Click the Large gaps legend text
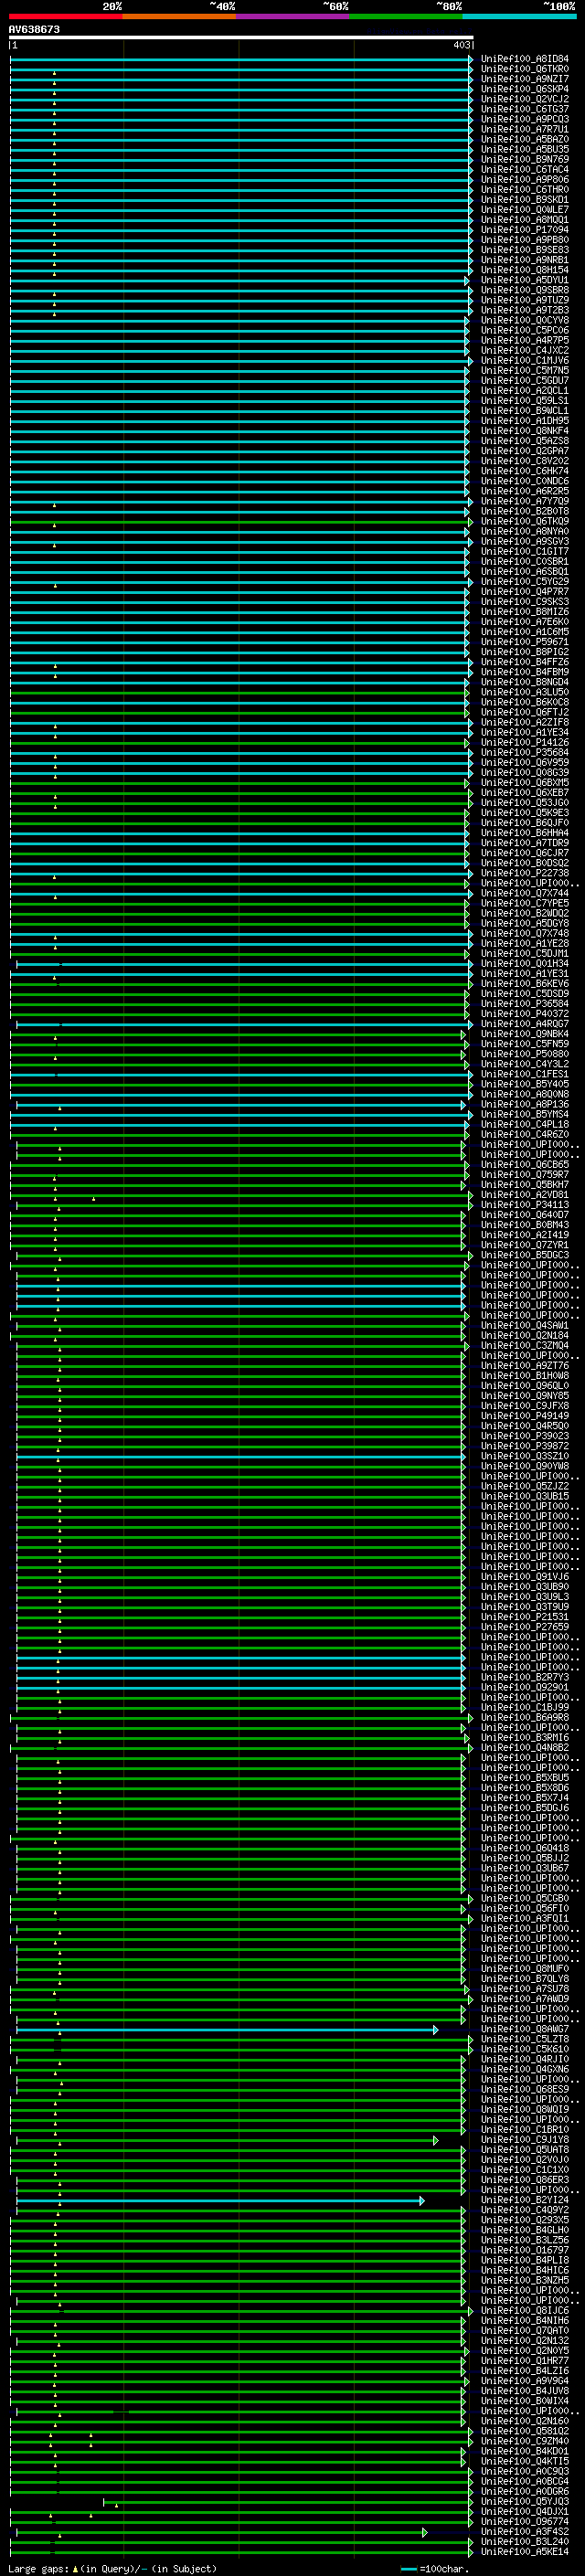Screen dimensions: 585x2576 pos(112,2569)
